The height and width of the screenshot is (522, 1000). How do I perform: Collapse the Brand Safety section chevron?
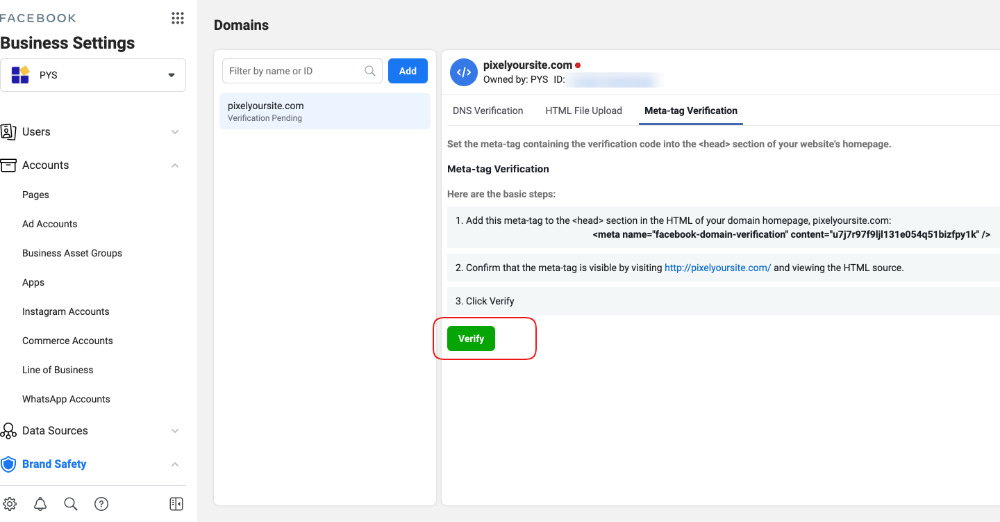[175, 464]
